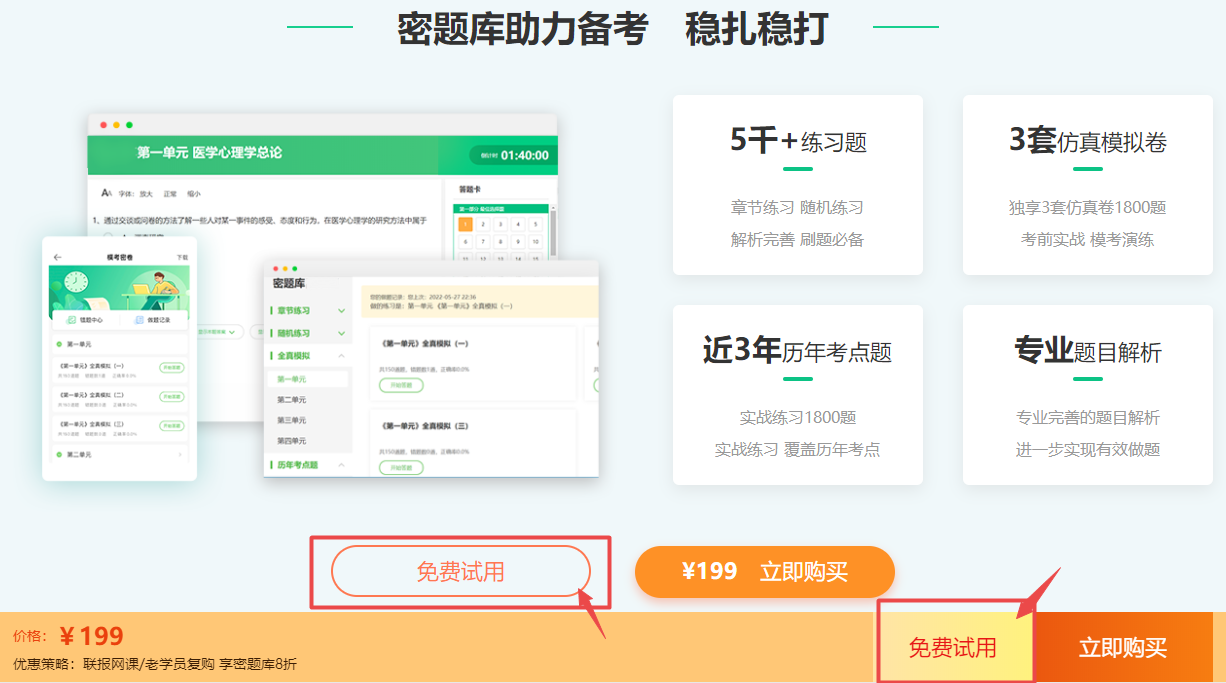Viewport: 1226px width, 683px height.
Task: Open 第三单元 in the sidebar list
Action: pyautogui.click(x=292, y=420)
